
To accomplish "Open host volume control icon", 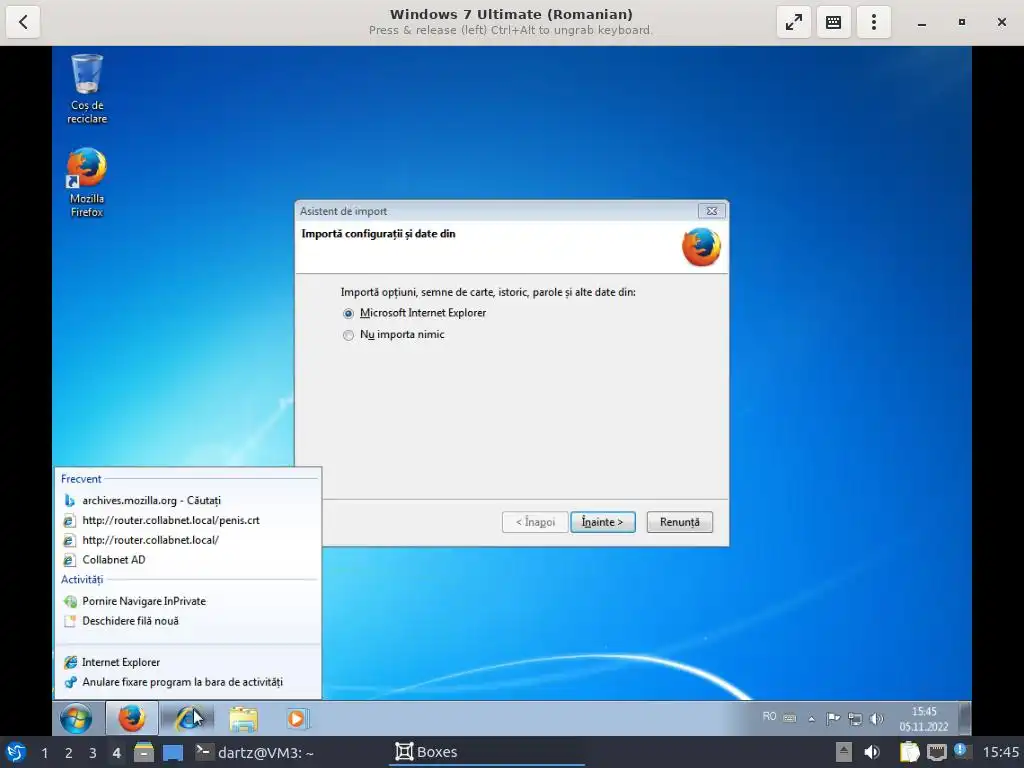I will click(872, 752).
